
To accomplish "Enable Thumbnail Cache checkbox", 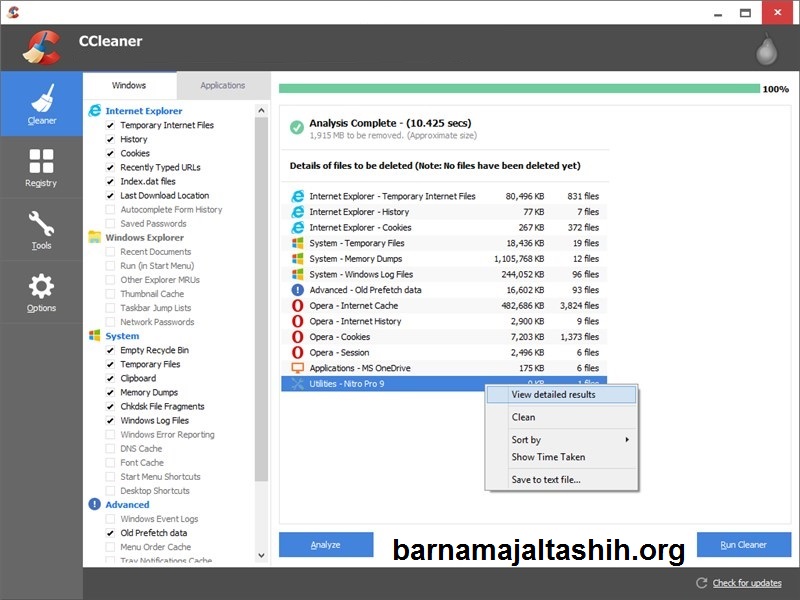I will 110,294.
